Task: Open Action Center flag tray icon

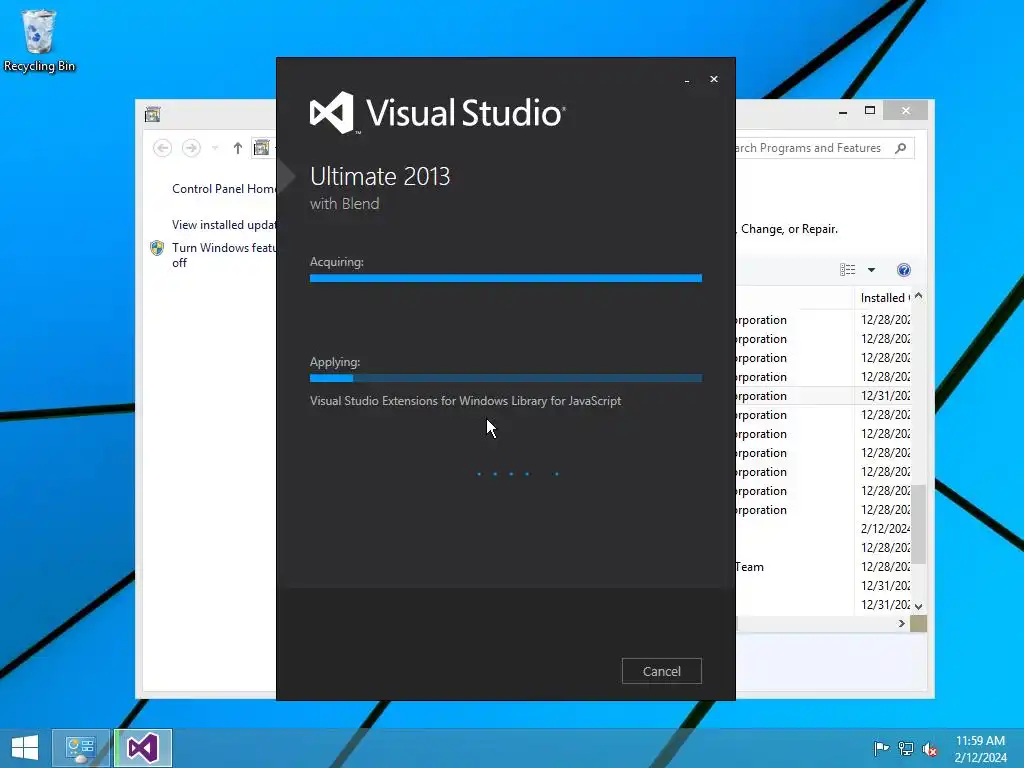Action: click(x=881, y=748)
